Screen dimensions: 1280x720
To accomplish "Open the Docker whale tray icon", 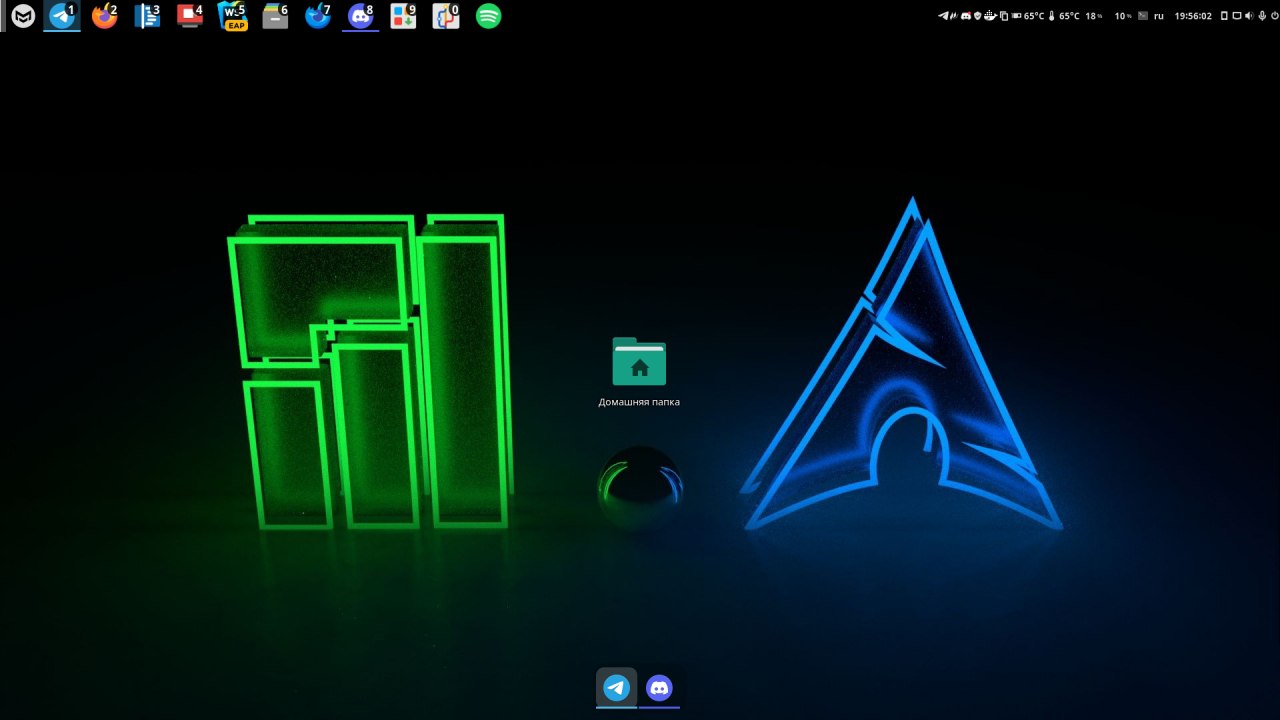I will tap(991, 16).
